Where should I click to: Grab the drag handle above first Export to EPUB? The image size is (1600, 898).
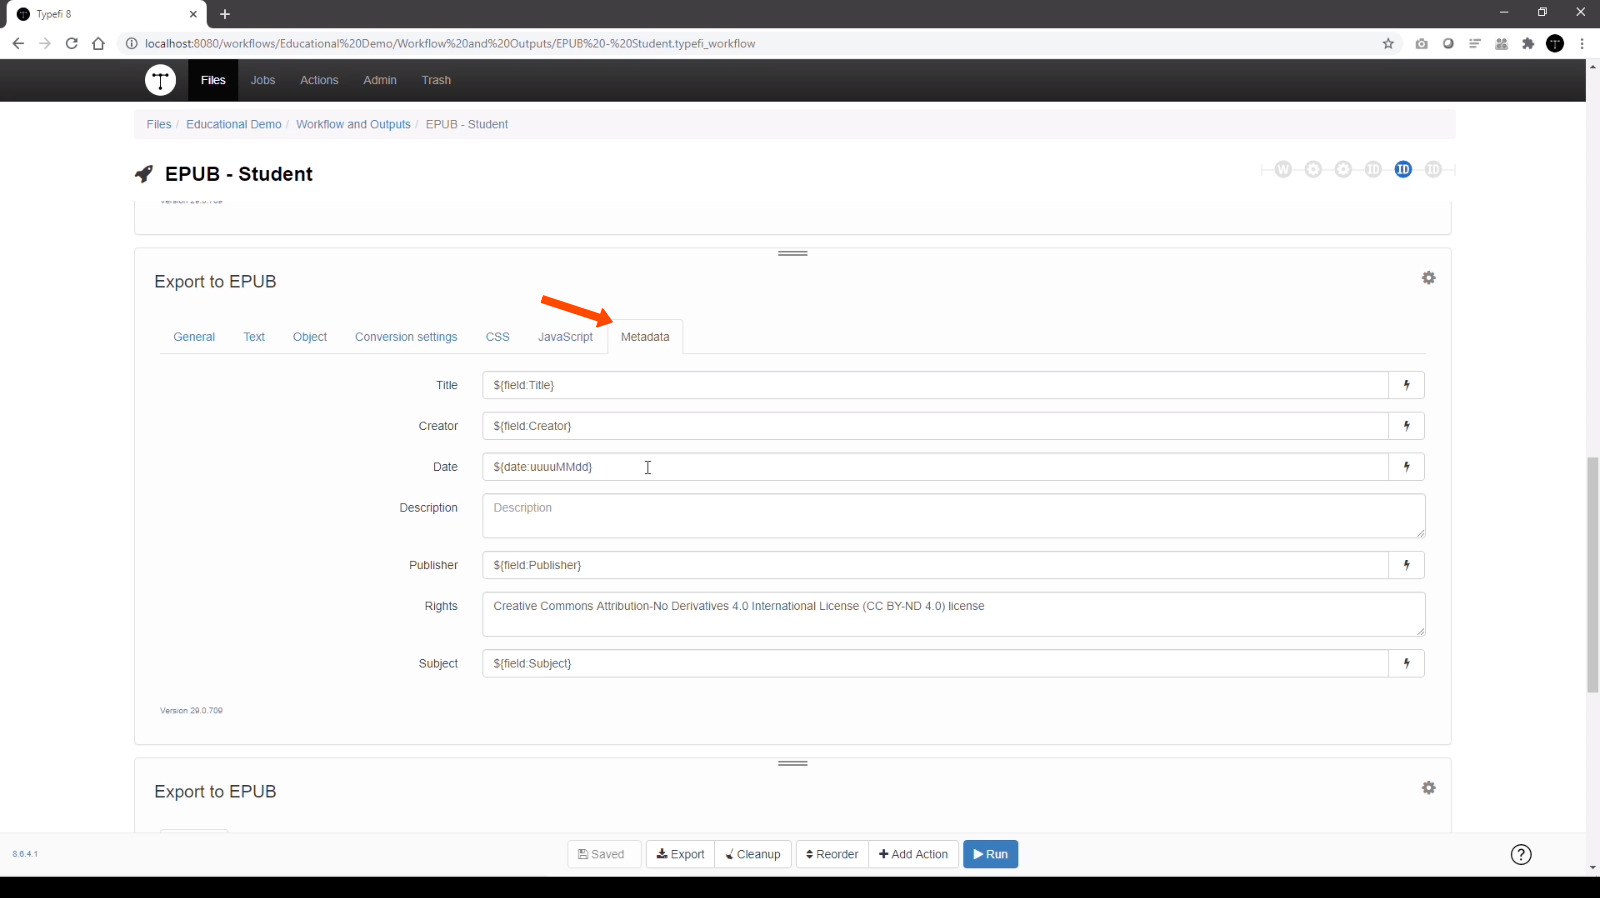coord(793,253)
